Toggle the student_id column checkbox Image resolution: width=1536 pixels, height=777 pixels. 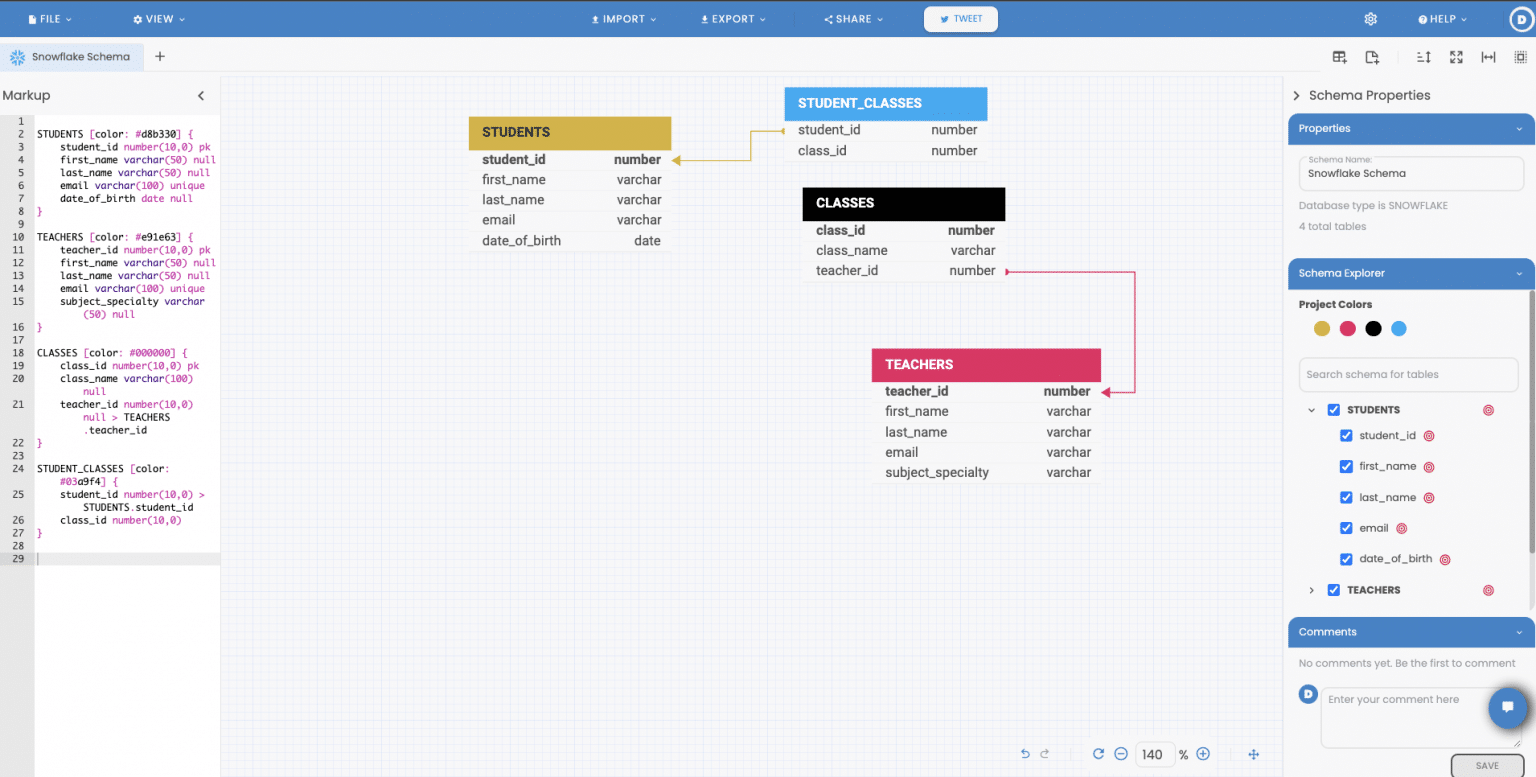pos(1346,436)
